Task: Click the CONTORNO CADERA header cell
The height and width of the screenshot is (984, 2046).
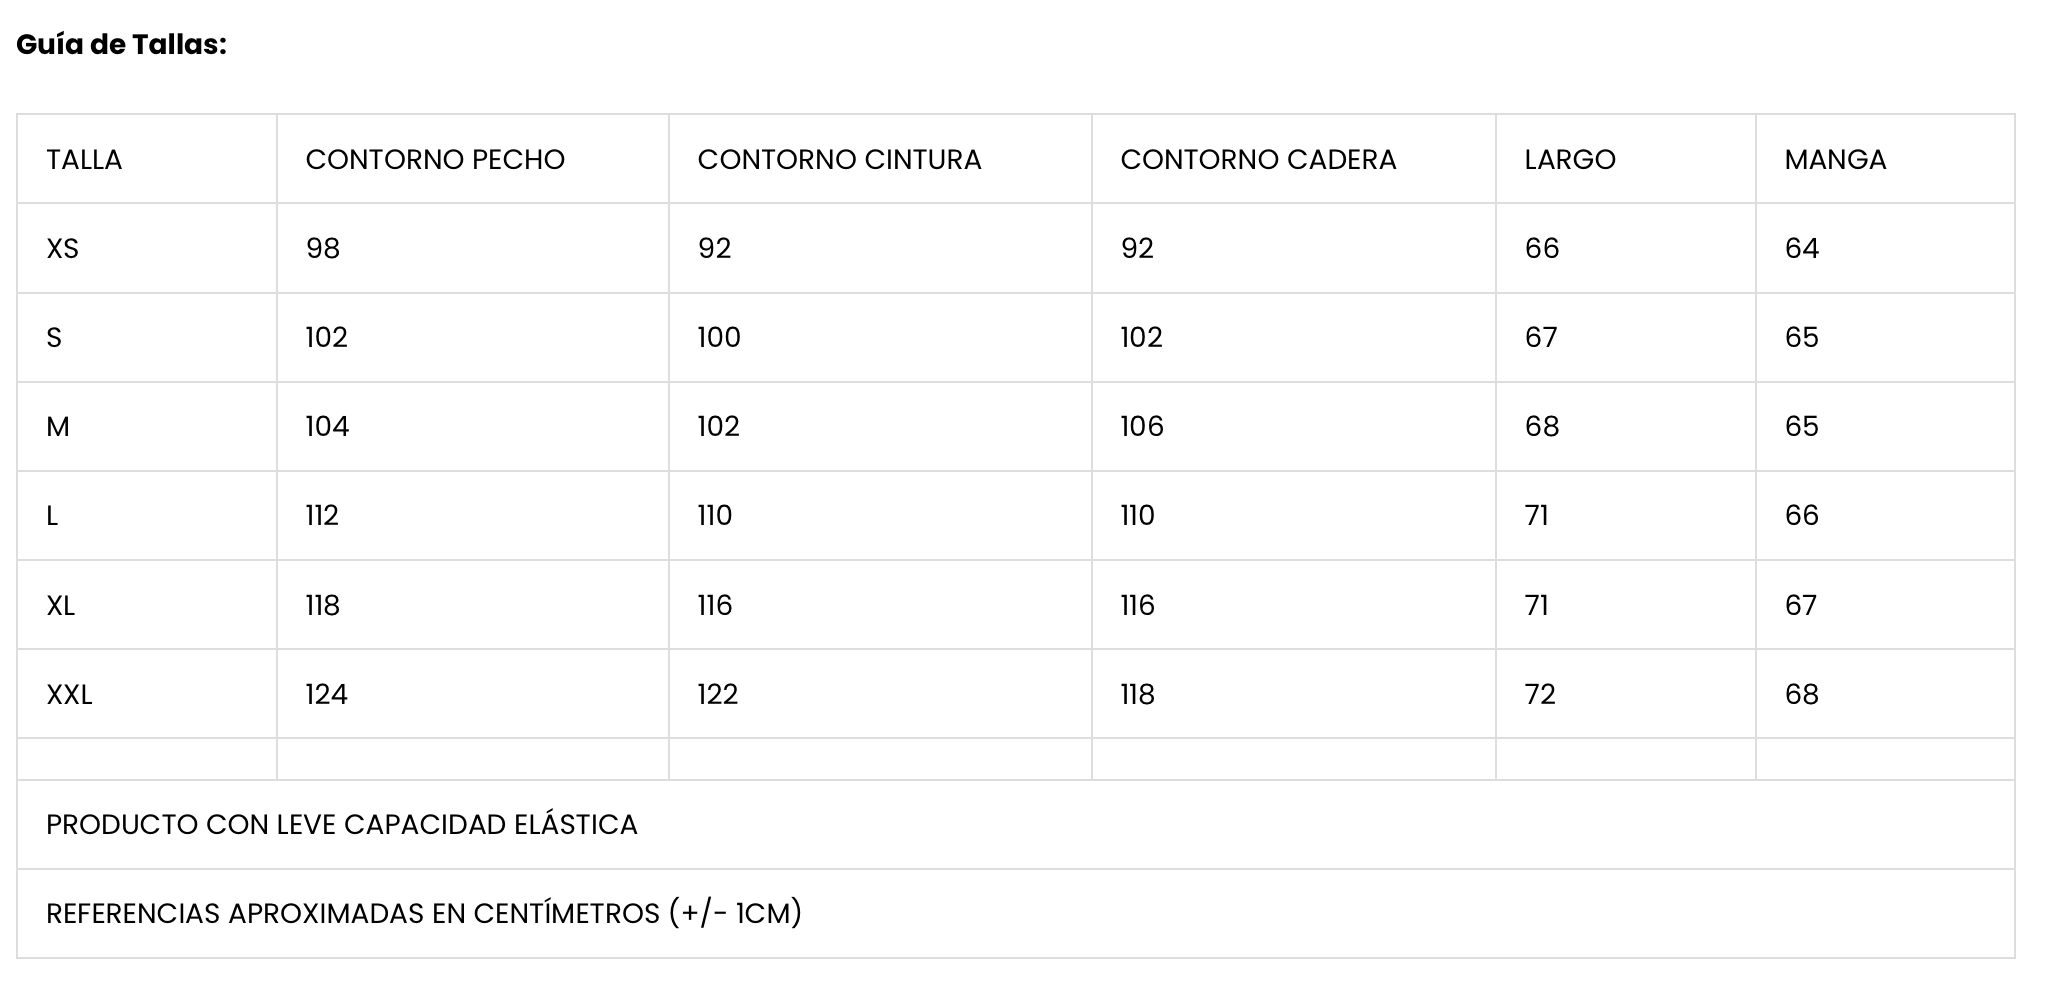Action: 1258,160
